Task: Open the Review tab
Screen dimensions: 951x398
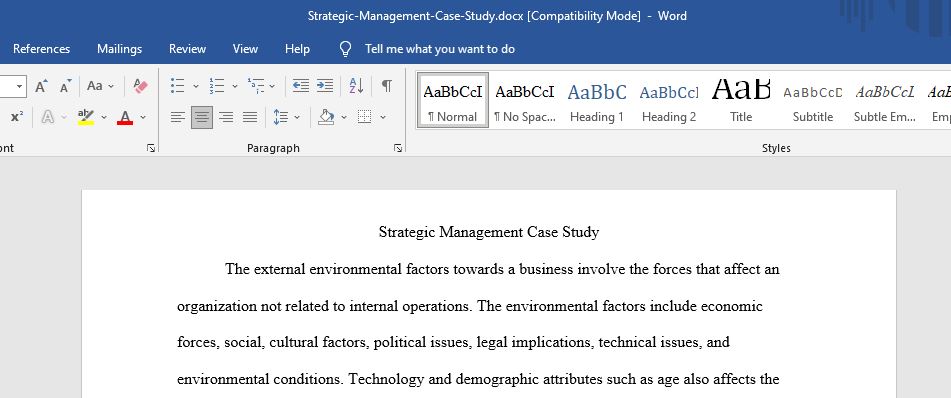Action: tap(187, 49)
